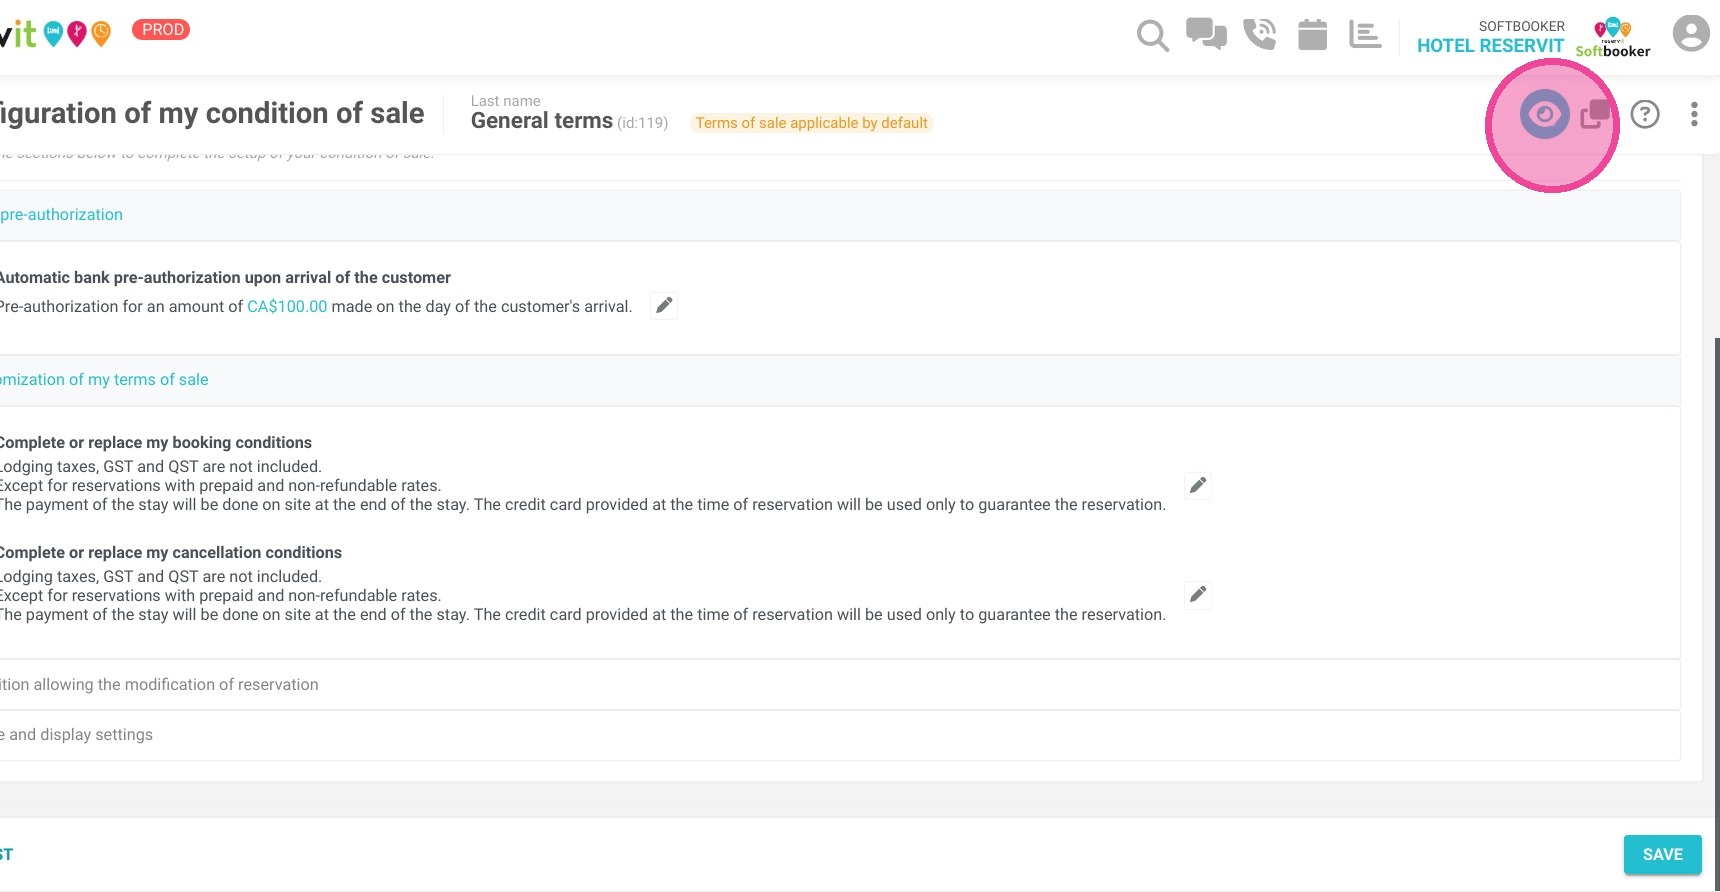
Task: Select HOTEL RESERVIT property name
Action: [1490, 45]
